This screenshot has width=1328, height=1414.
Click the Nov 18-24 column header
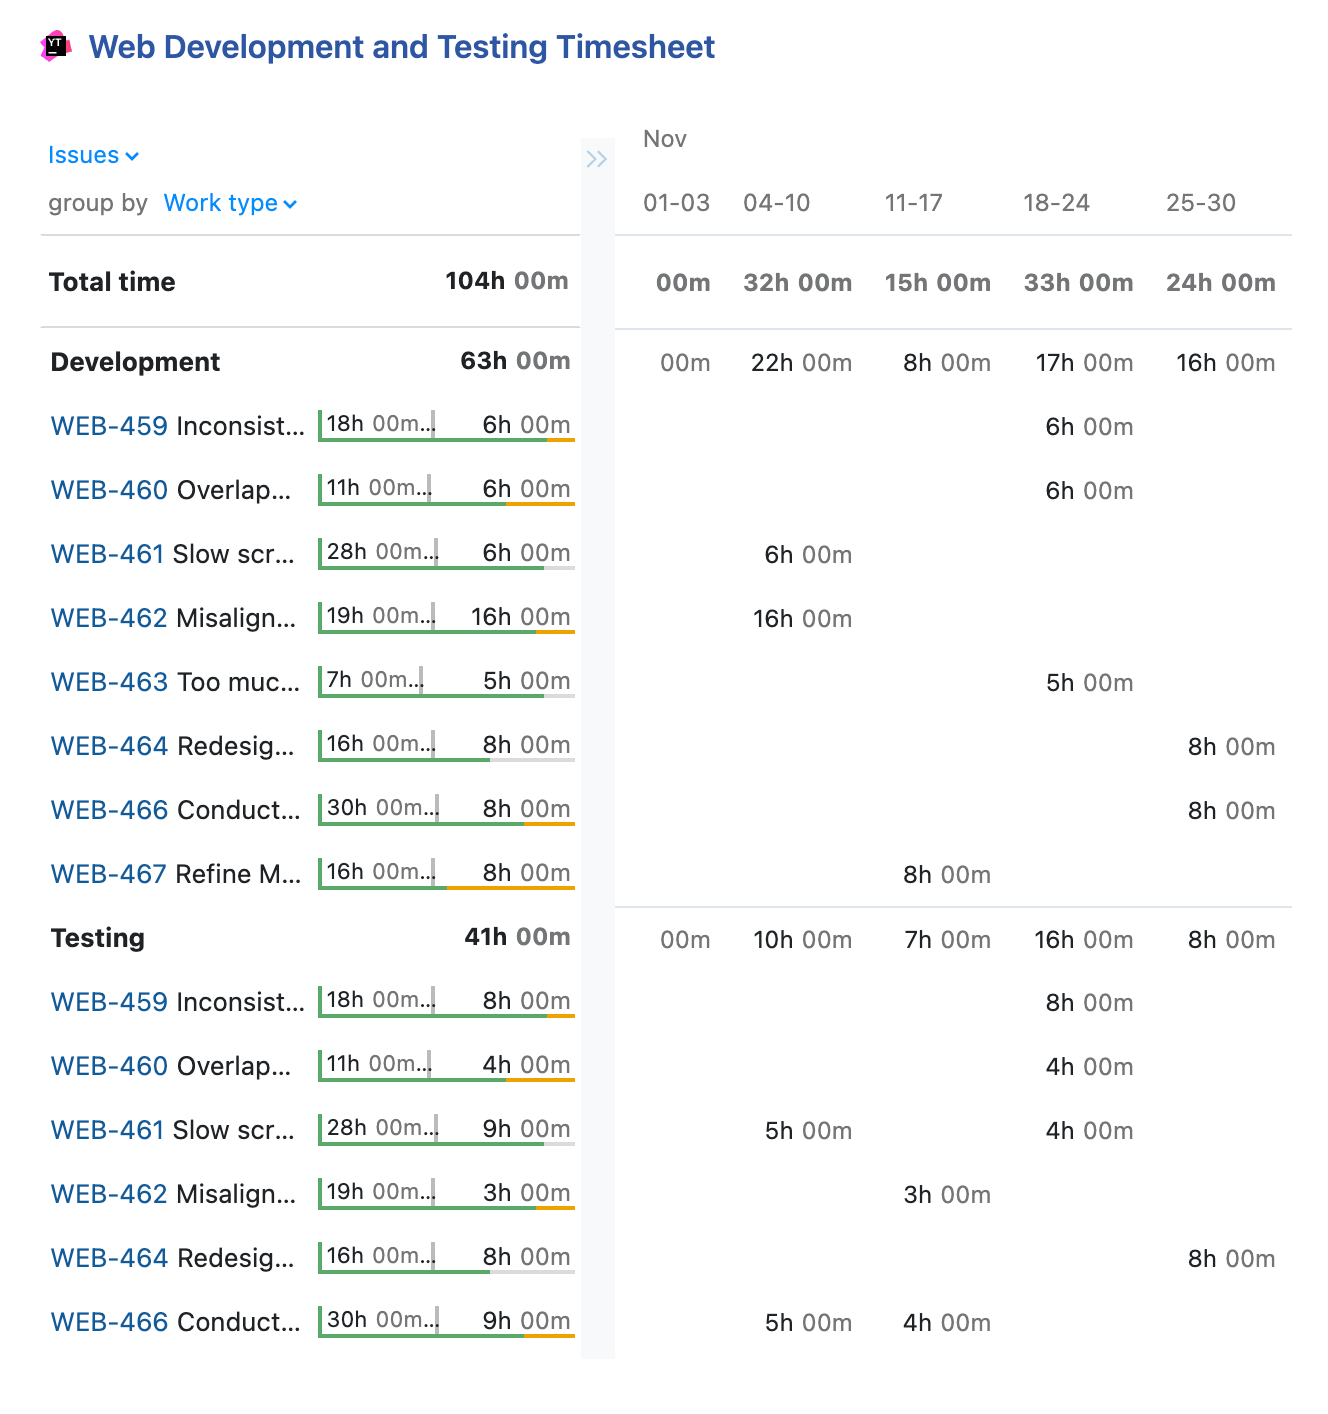click(x=1056, y=203)
